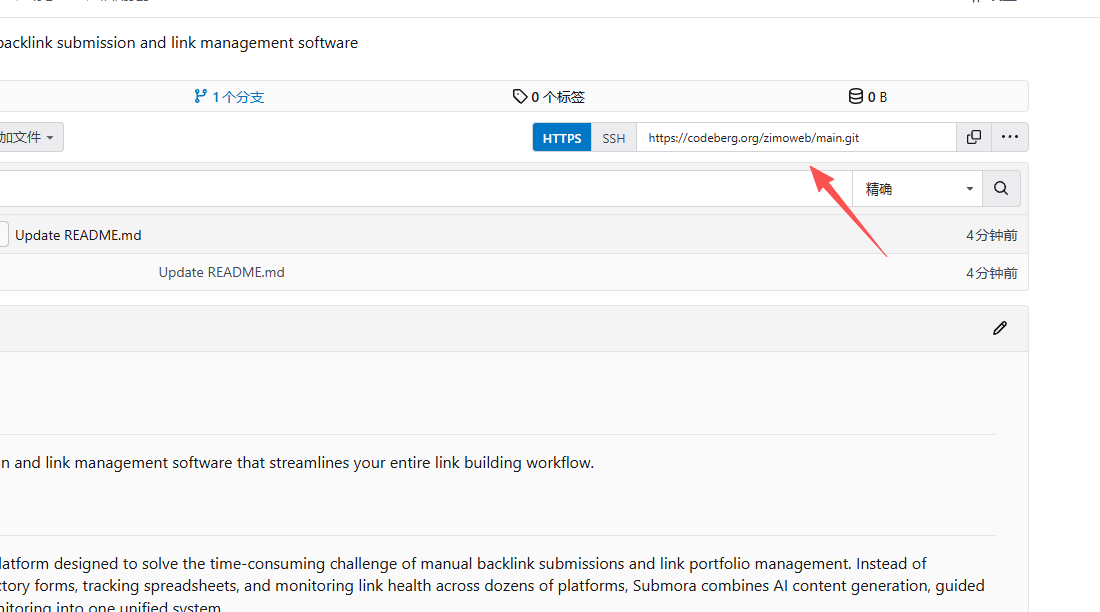Image resolution: width=1100 pixels, height=612 pixels.
Task: Focus the clone URL field
Action: [x=796, y=138]
